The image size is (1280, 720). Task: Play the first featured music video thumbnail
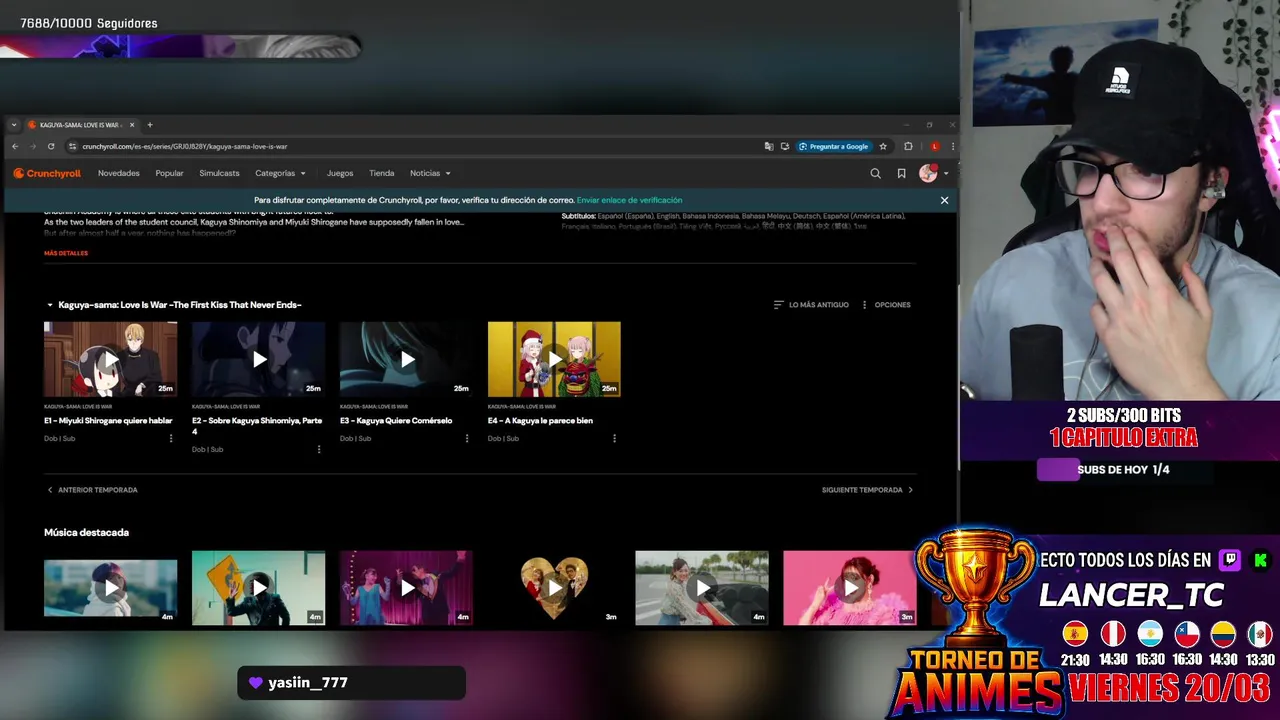[110, 588]
